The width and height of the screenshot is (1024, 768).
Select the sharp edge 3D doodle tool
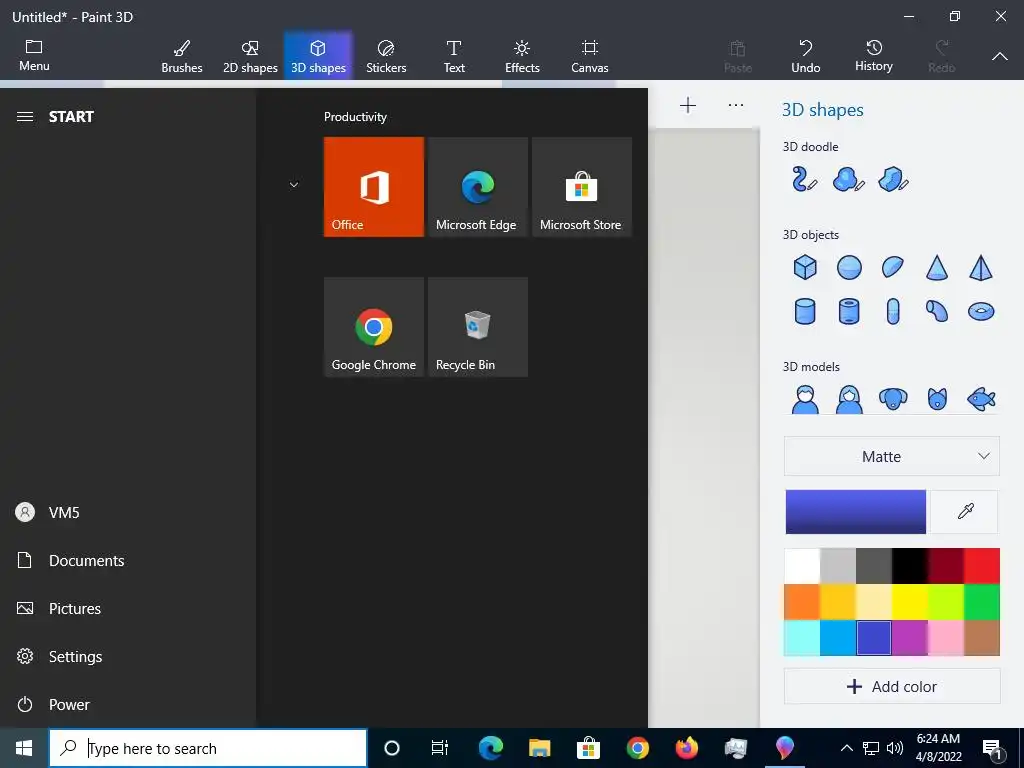[893, 179]
